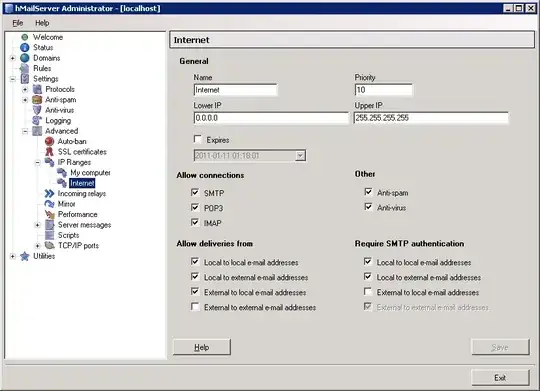
Task: Uncheck POP3 under Allow connections
Action: tap(195, 207)
